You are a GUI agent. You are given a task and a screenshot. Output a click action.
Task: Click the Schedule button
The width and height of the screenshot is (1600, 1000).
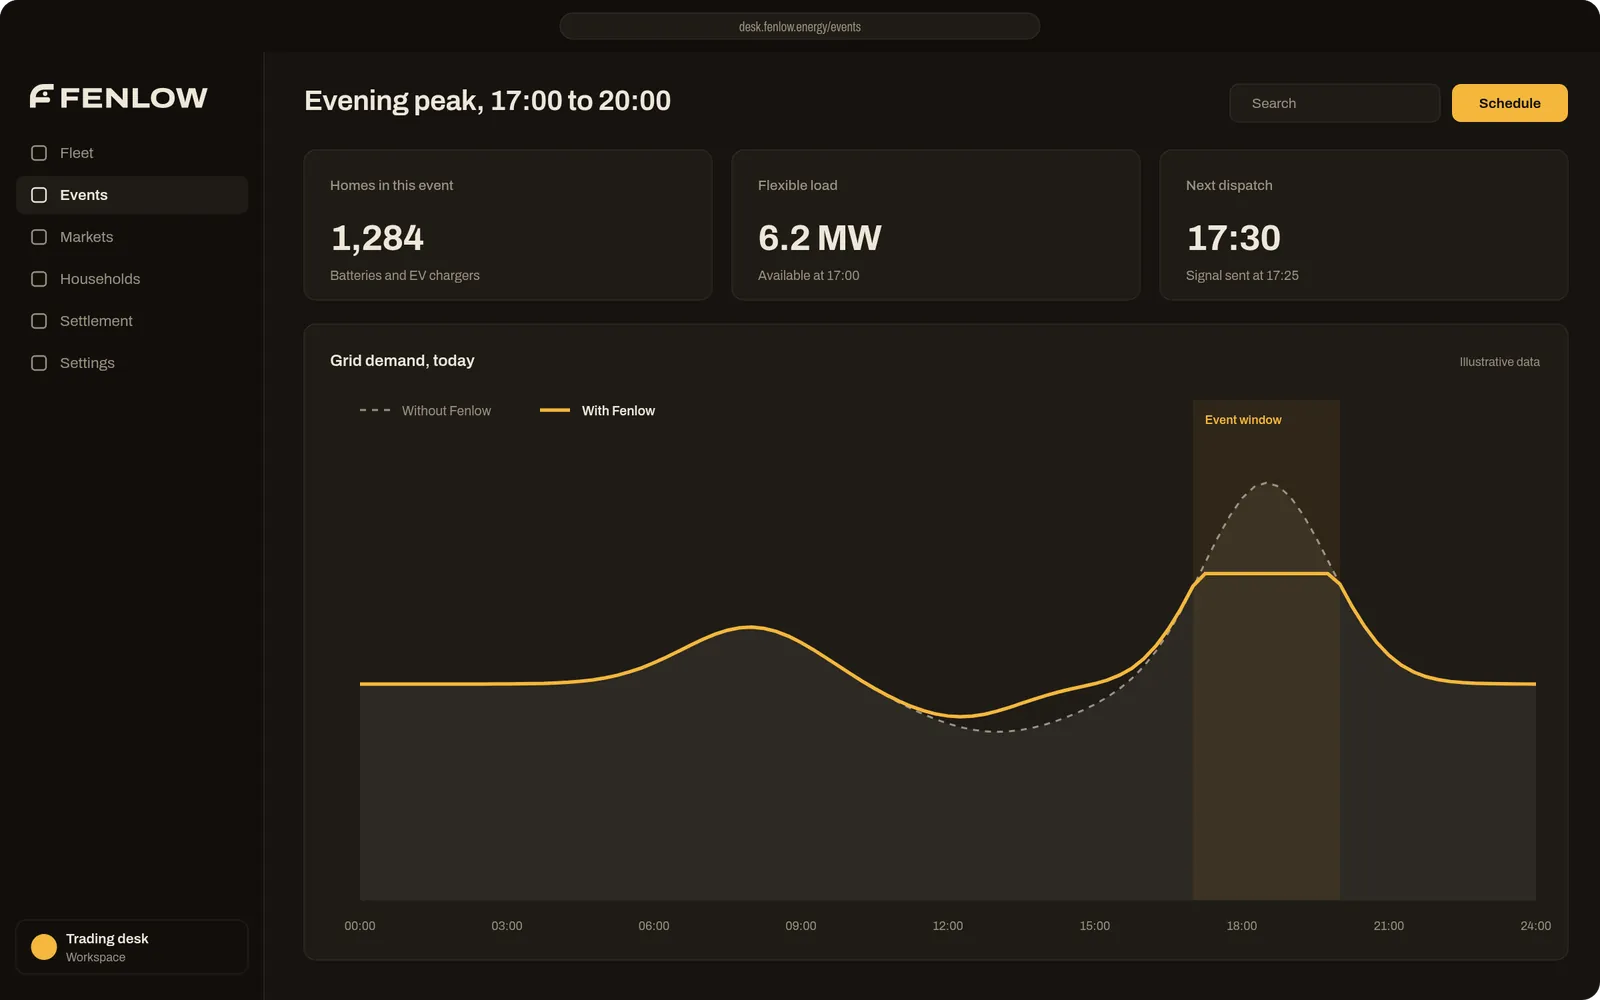(1510, 103)
